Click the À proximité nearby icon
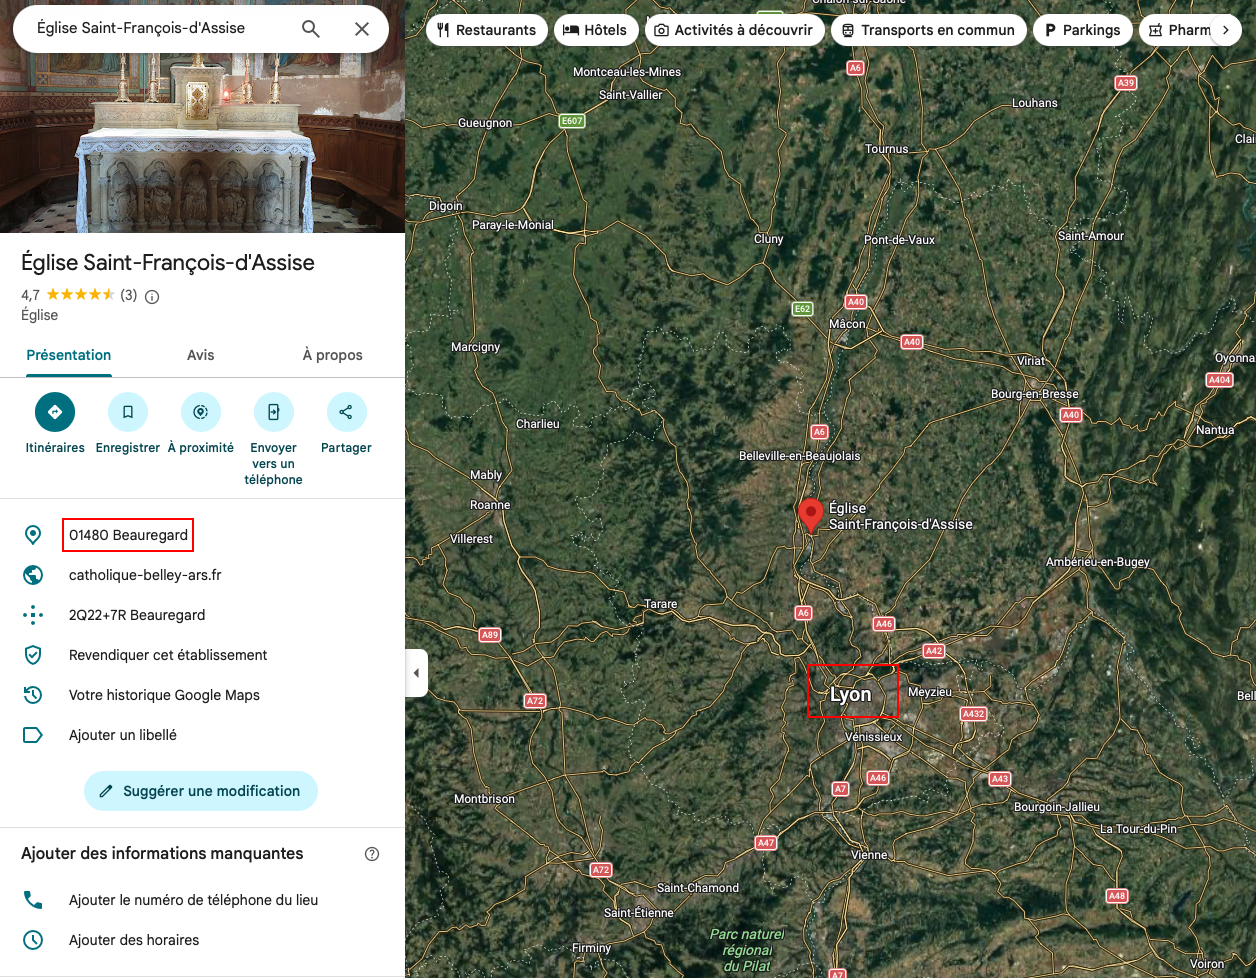Viewport: 1256px width, 978px height. tap(200, 412)
